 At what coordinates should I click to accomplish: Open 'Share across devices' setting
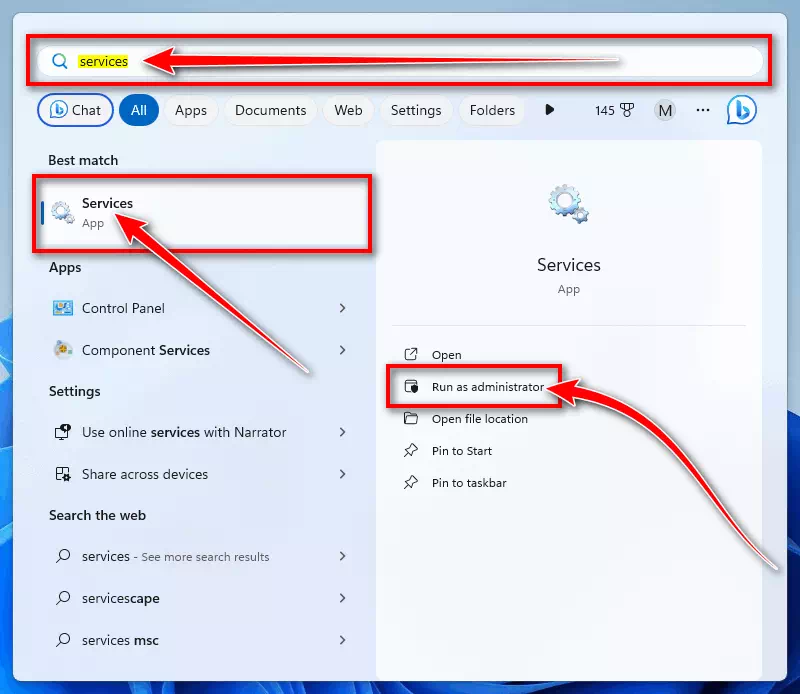pyautogui.click(x=199, y=474)
